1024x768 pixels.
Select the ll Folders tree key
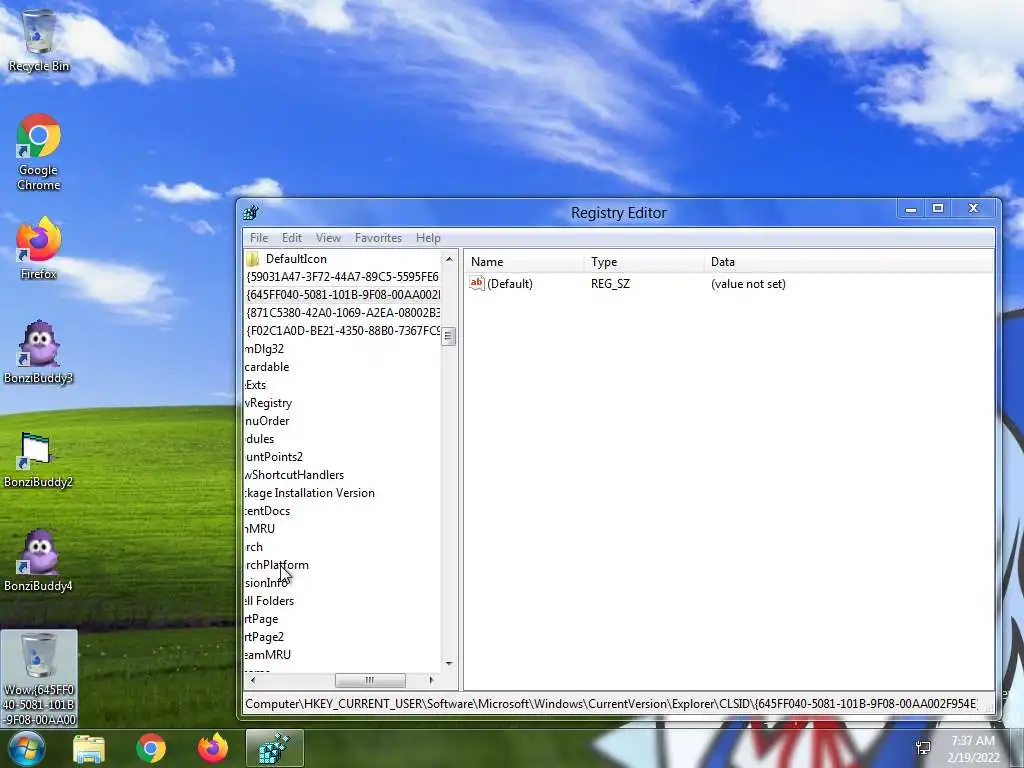269,601
